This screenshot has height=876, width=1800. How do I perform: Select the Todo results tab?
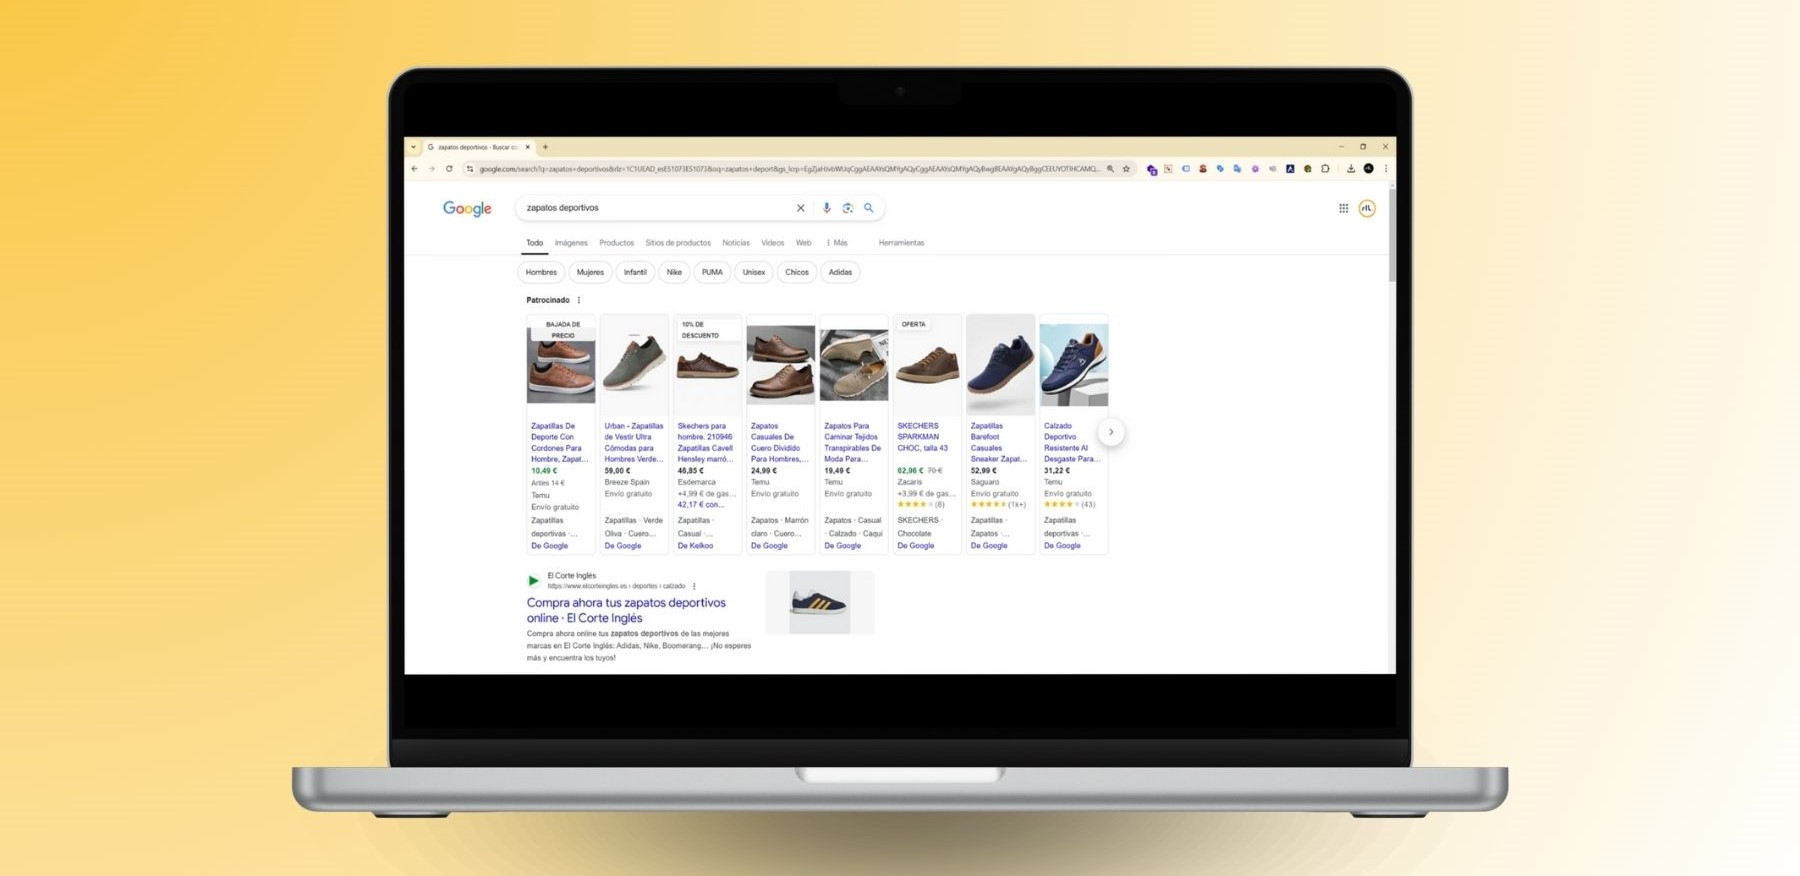click(535, 243)
